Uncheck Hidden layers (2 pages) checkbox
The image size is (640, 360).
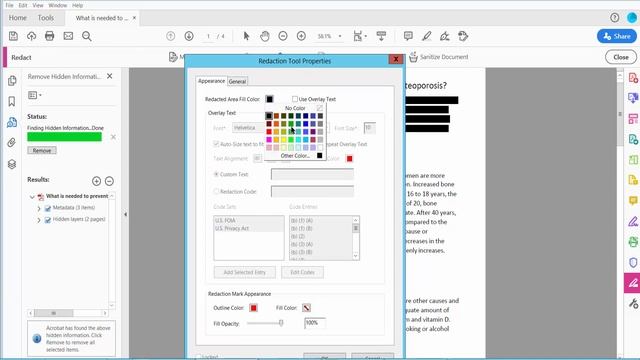(48, 220)
